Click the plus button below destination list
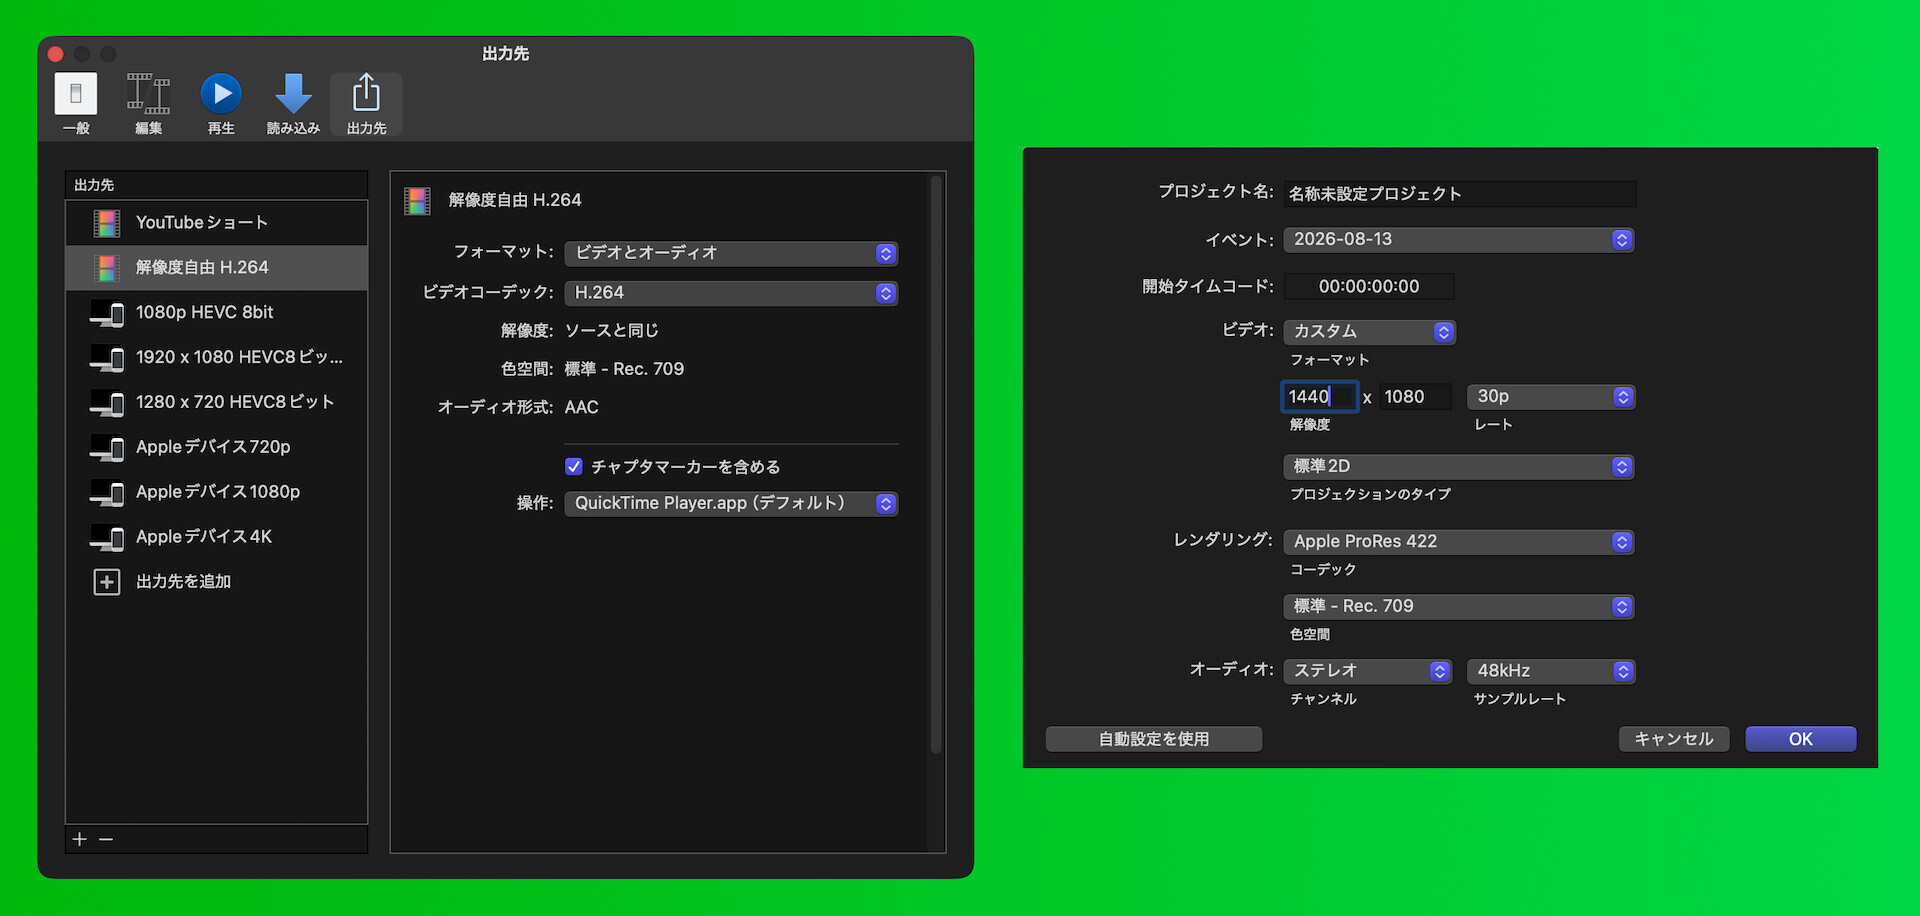Screen dimensions: 1920x916 point(80,839)
